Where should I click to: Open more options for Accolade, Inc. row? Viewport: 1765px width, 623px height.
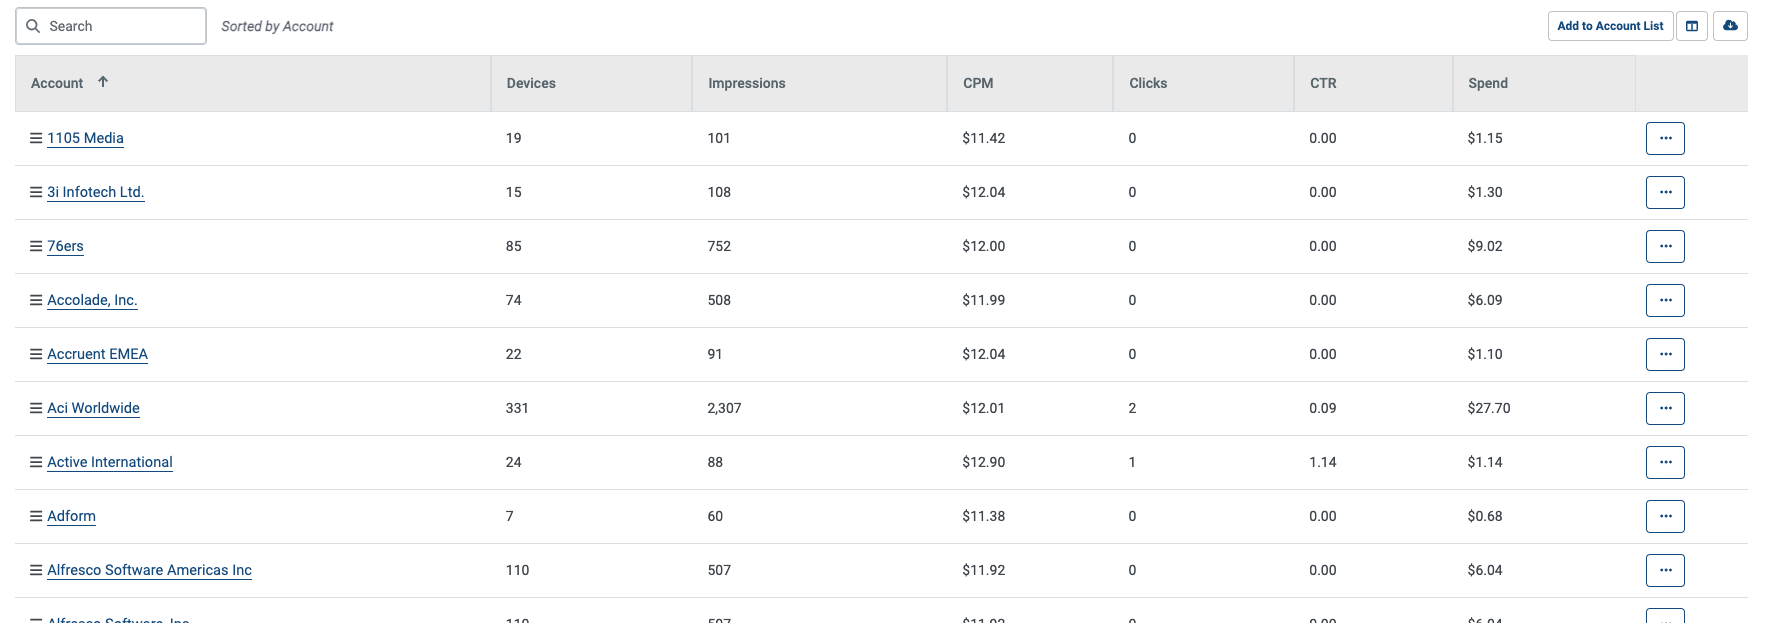coord(1665,300)
